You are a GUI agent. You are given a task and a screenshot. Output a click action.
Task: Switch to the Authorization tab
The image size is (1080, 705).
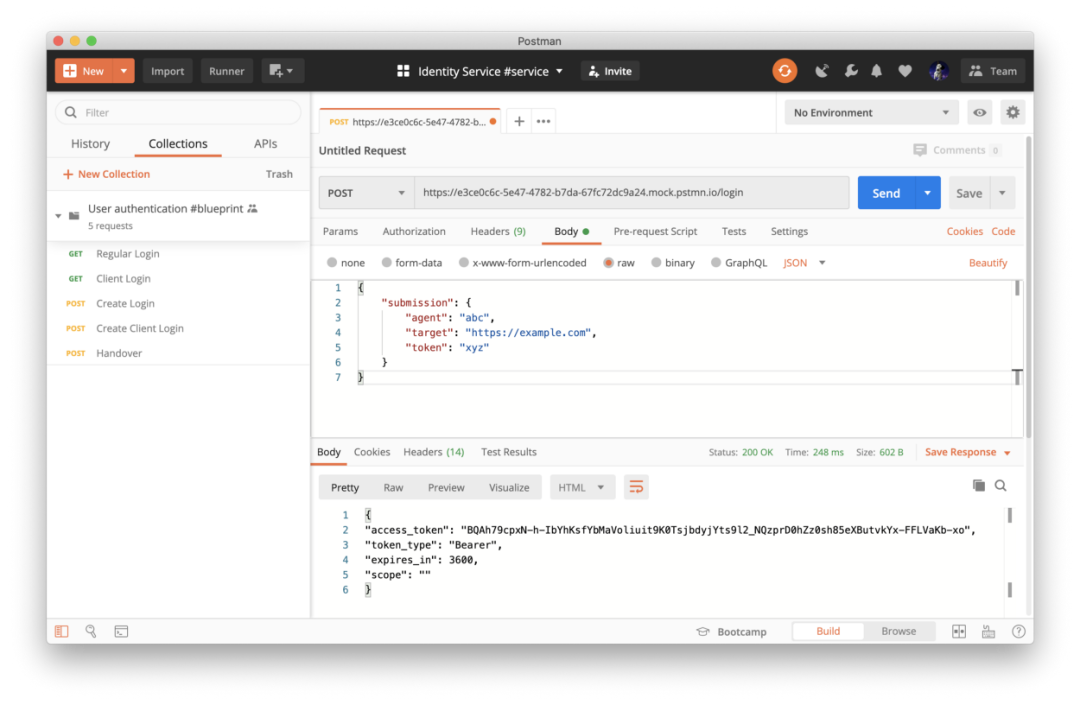[x=414, y=231]
